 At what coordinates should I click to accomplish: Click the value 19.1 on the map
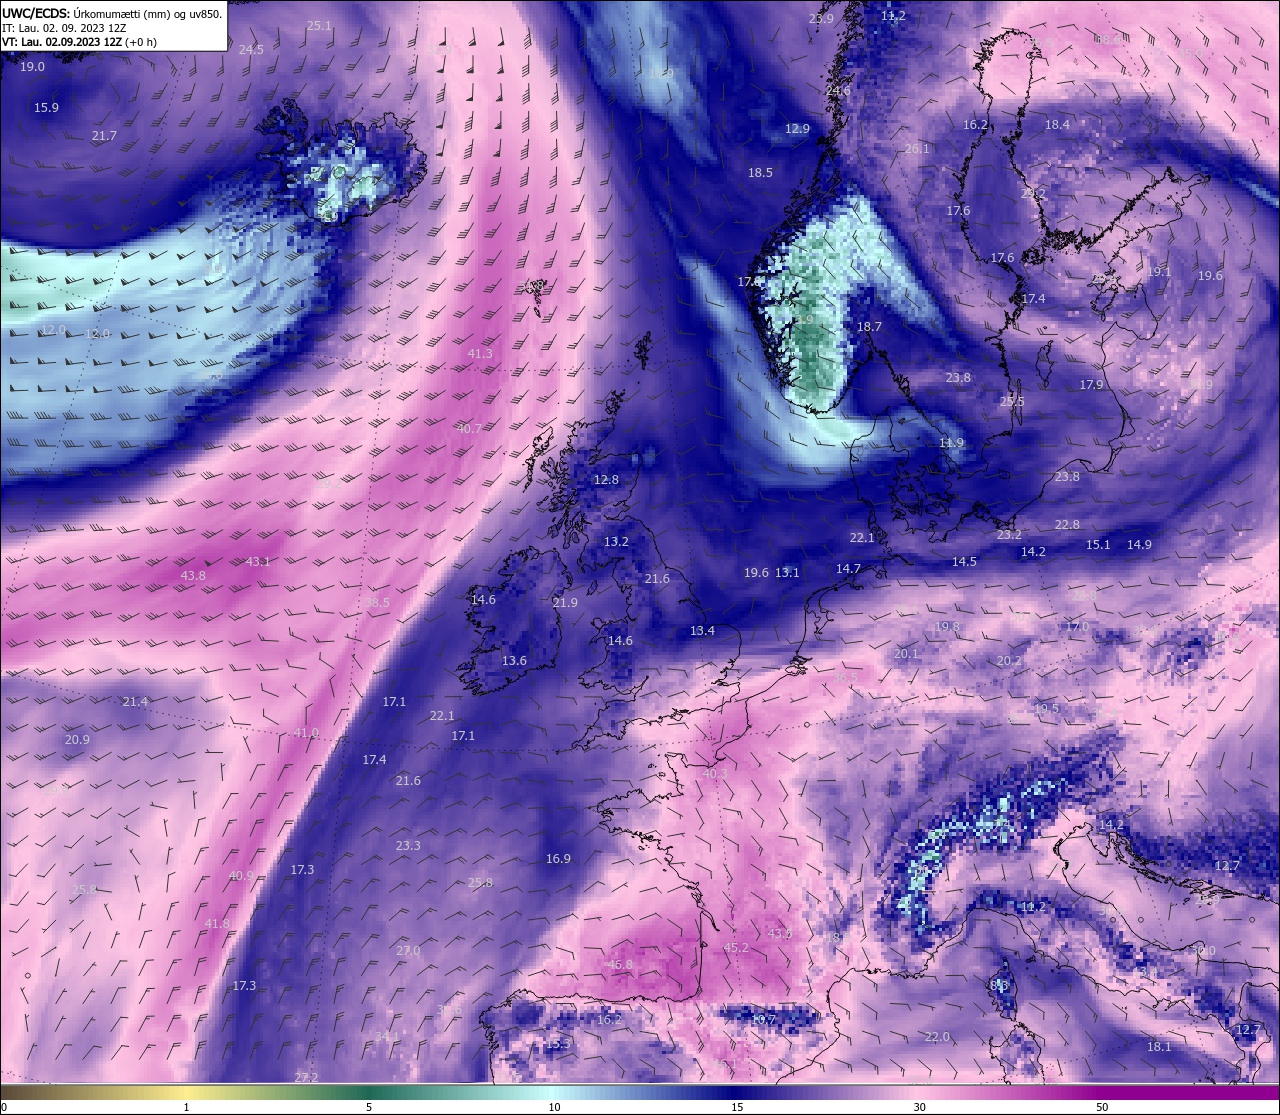(1159, 272)
